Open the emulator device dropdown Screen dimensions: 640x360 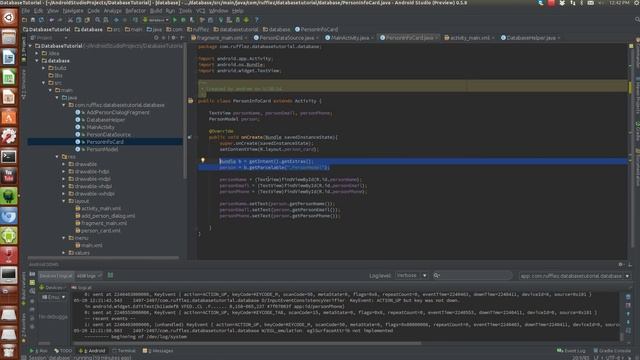[x=53, y=297]
